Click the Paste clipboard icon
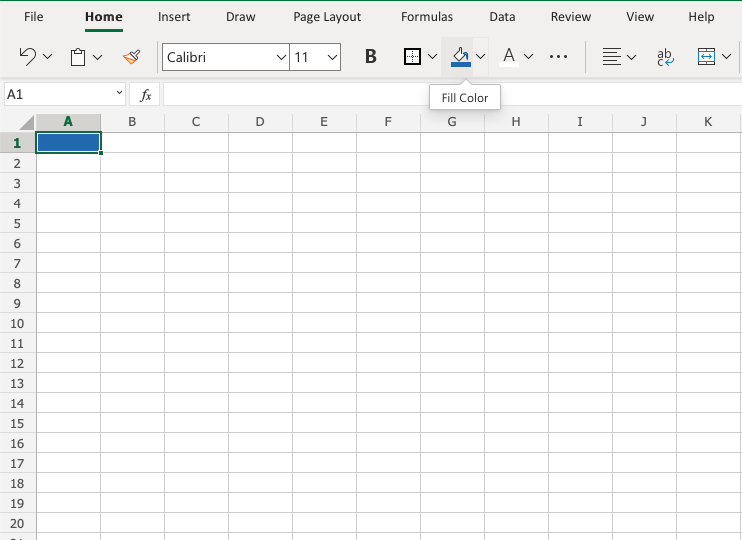 78,57
